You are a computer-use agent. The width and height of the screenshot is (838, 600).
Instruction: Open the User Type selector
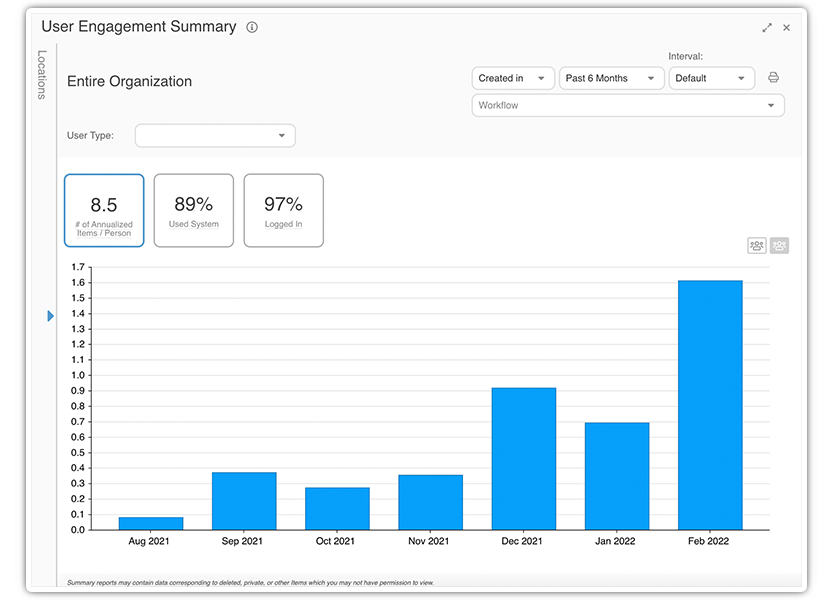(x=214, y=135)
